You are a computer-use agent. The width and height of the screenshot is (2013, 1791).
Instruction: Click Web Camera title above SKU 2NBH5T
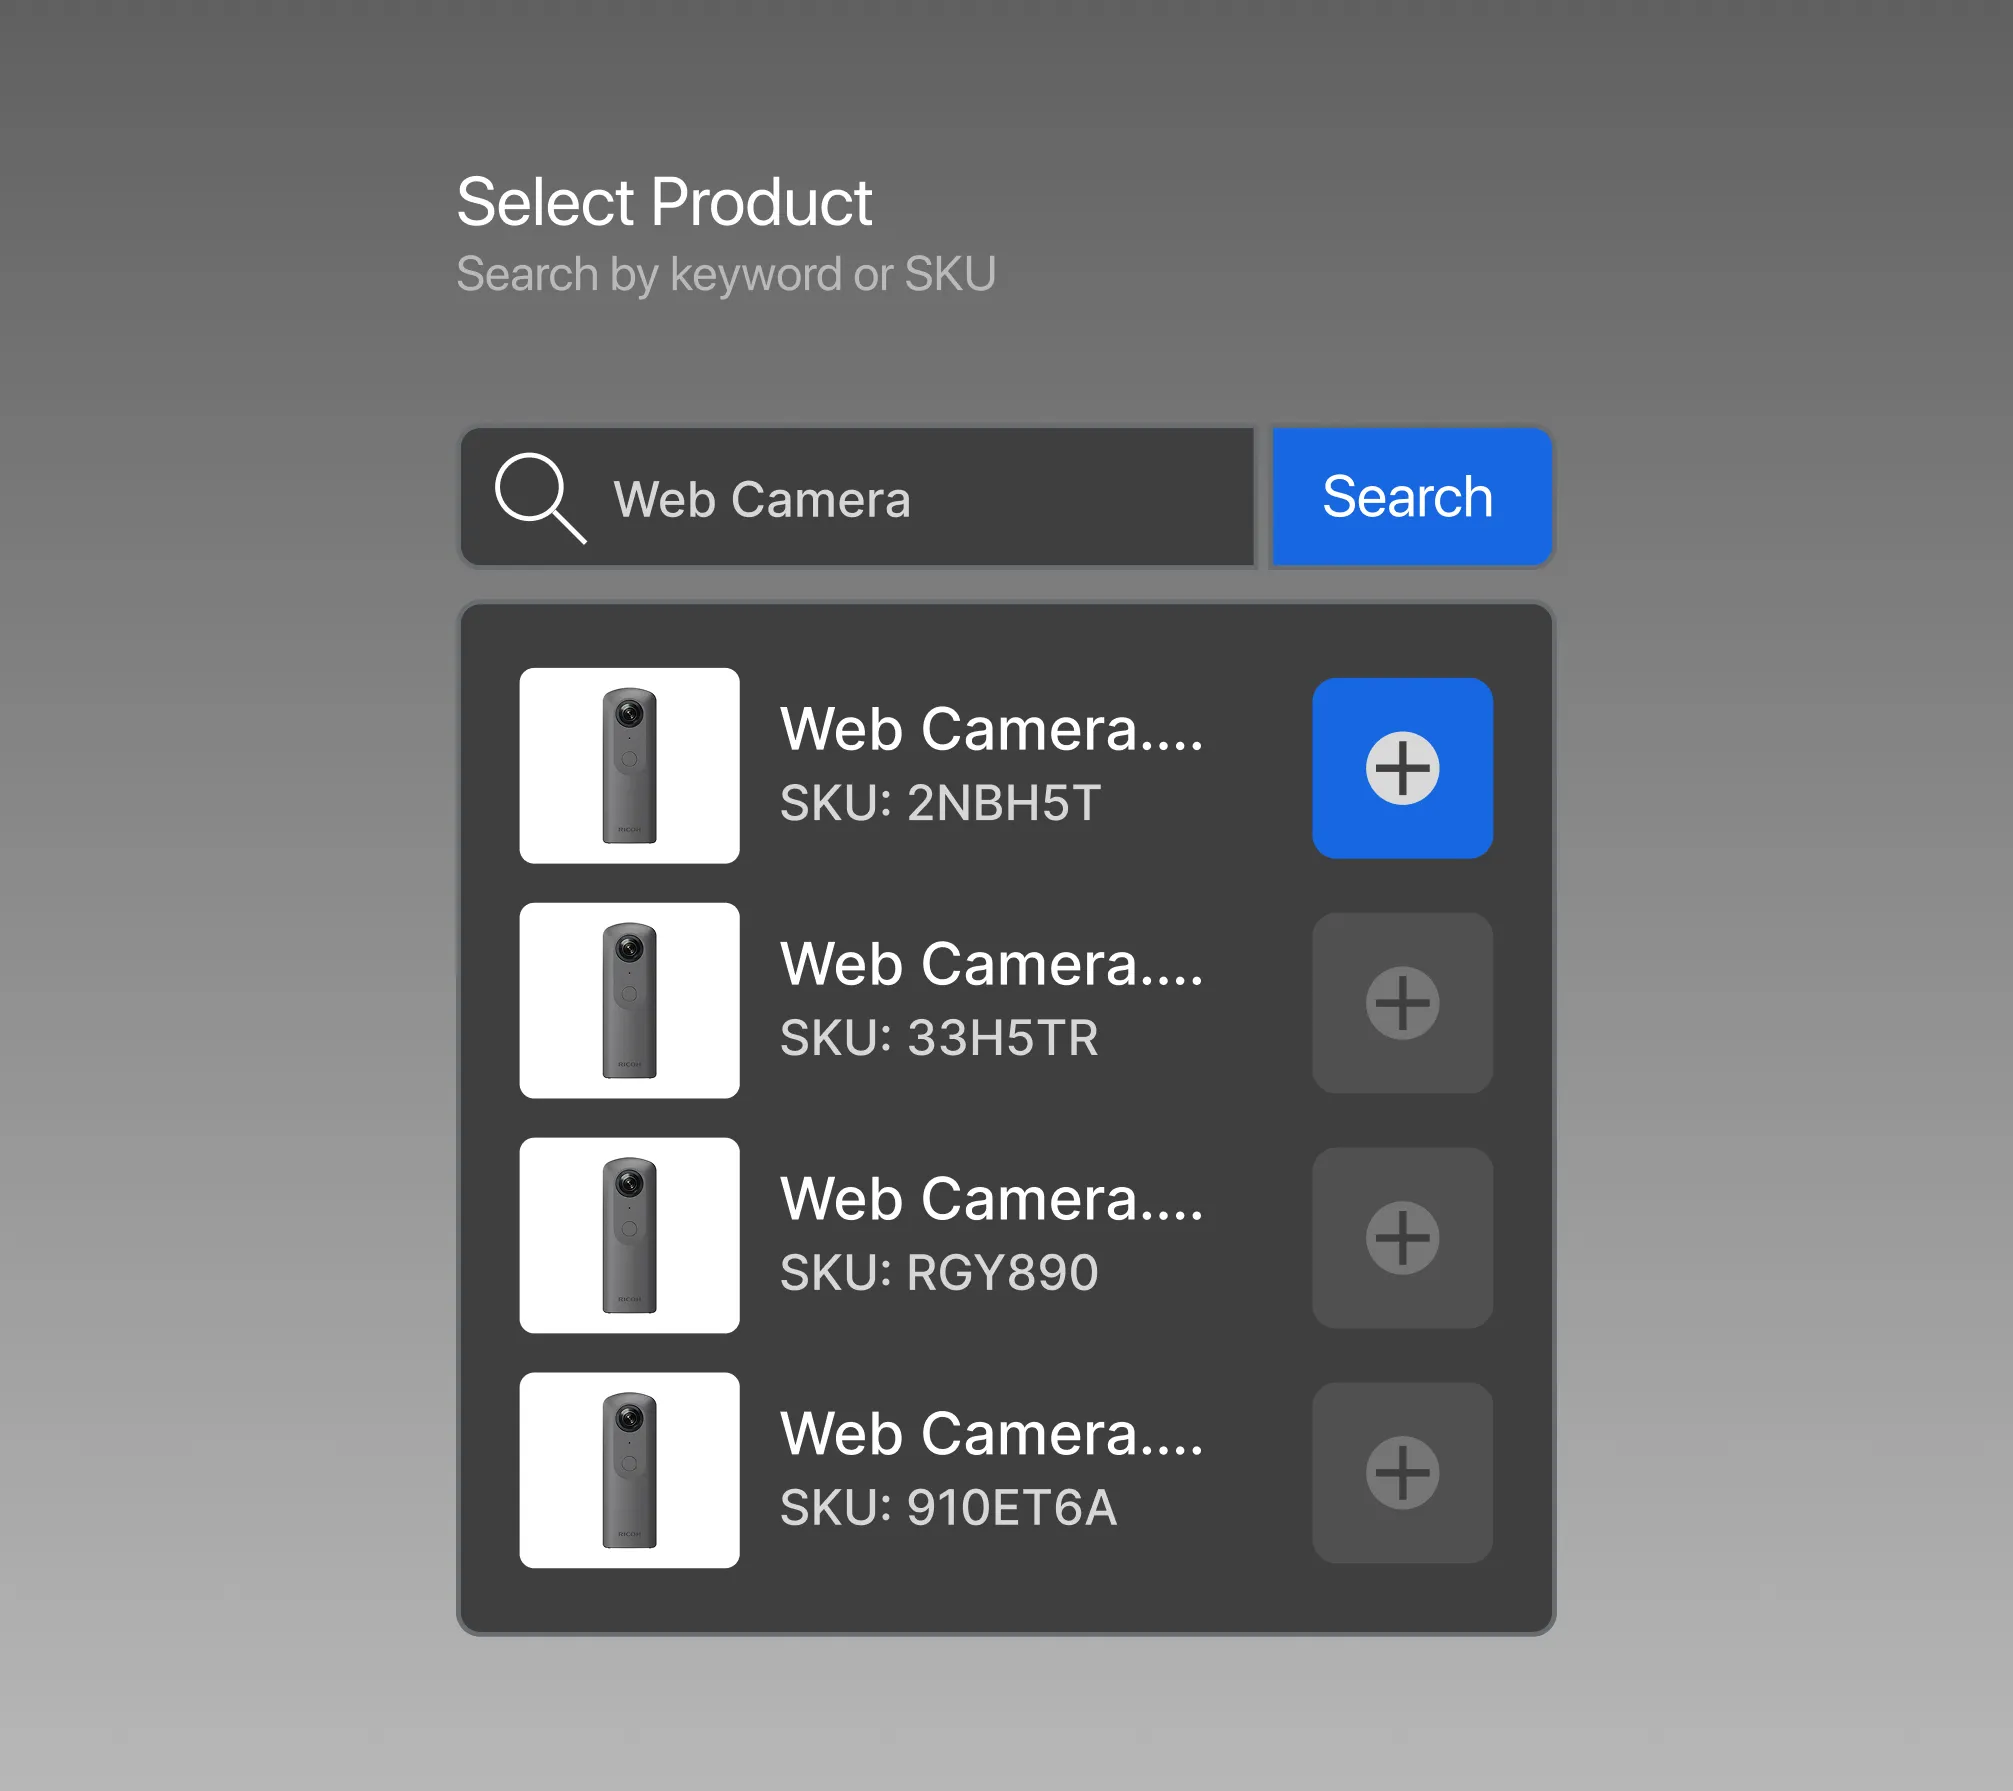tap(992, 729)
